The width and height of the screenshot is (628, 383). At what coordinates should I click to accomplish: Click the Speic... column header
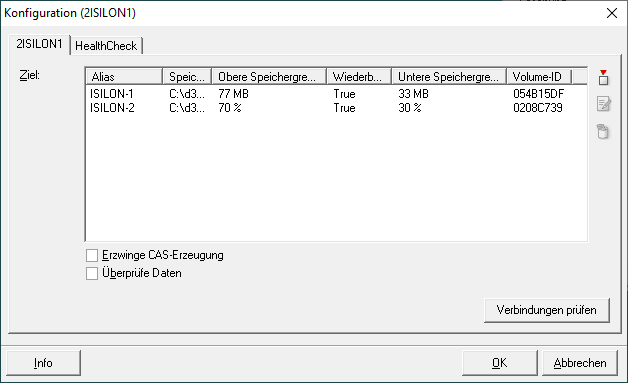pos(187,77)
